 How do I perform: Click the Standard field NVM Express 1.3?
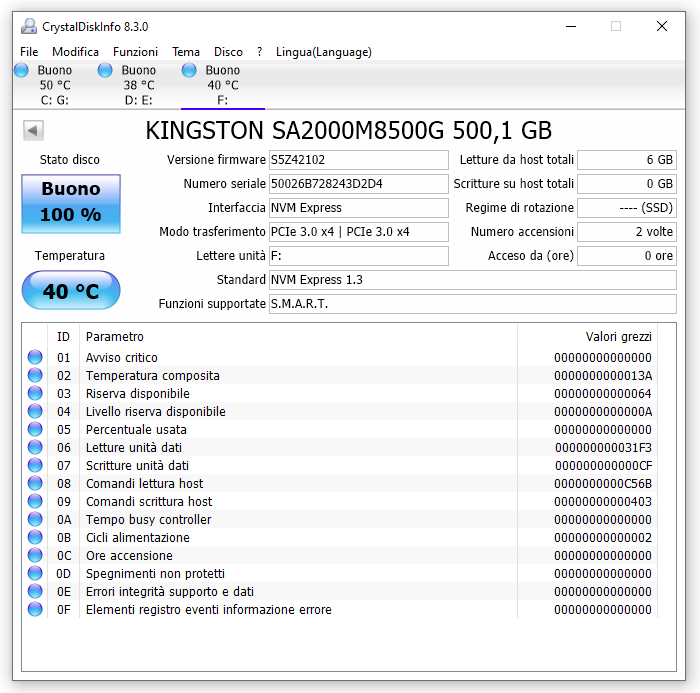point(472,280)
